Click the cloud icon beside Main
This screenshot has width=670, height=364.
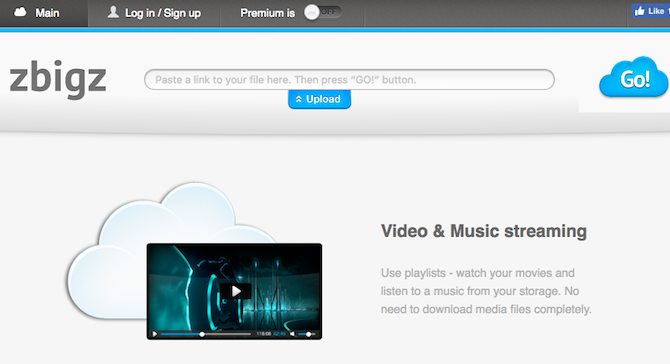click(x=20, y=12)
